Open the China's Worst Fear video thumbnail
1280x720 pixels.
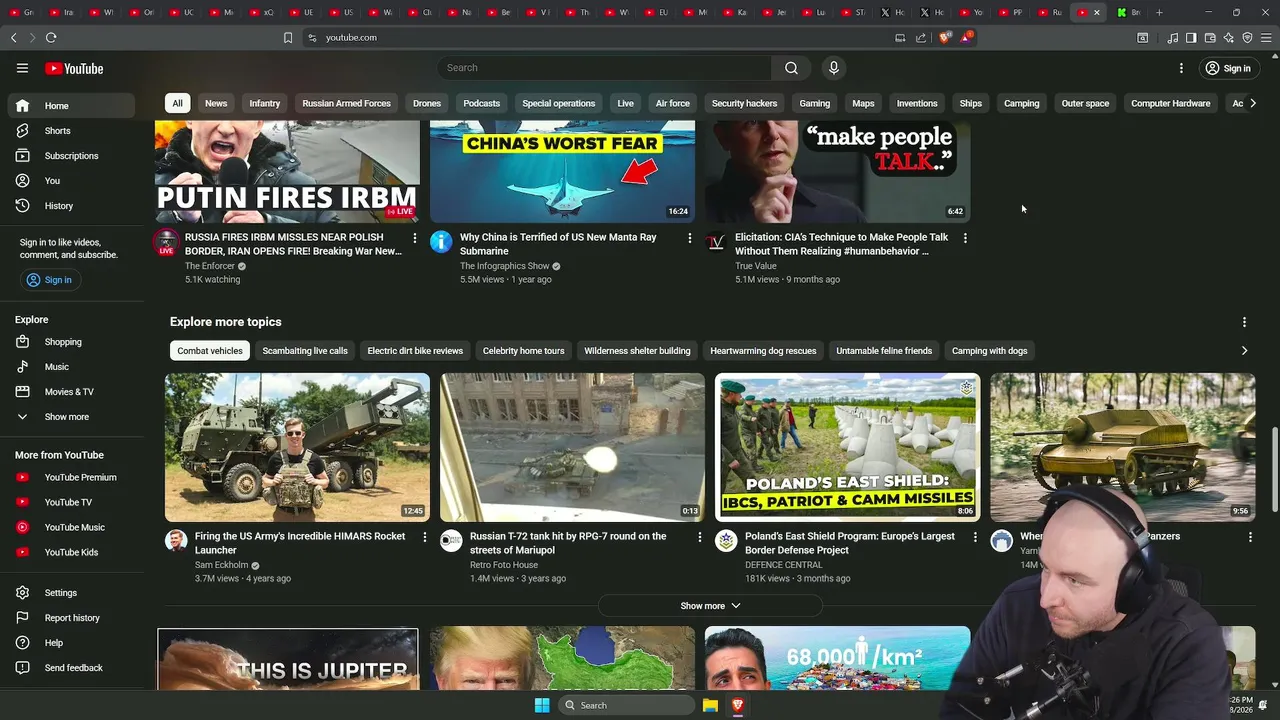tap(562, 171)
